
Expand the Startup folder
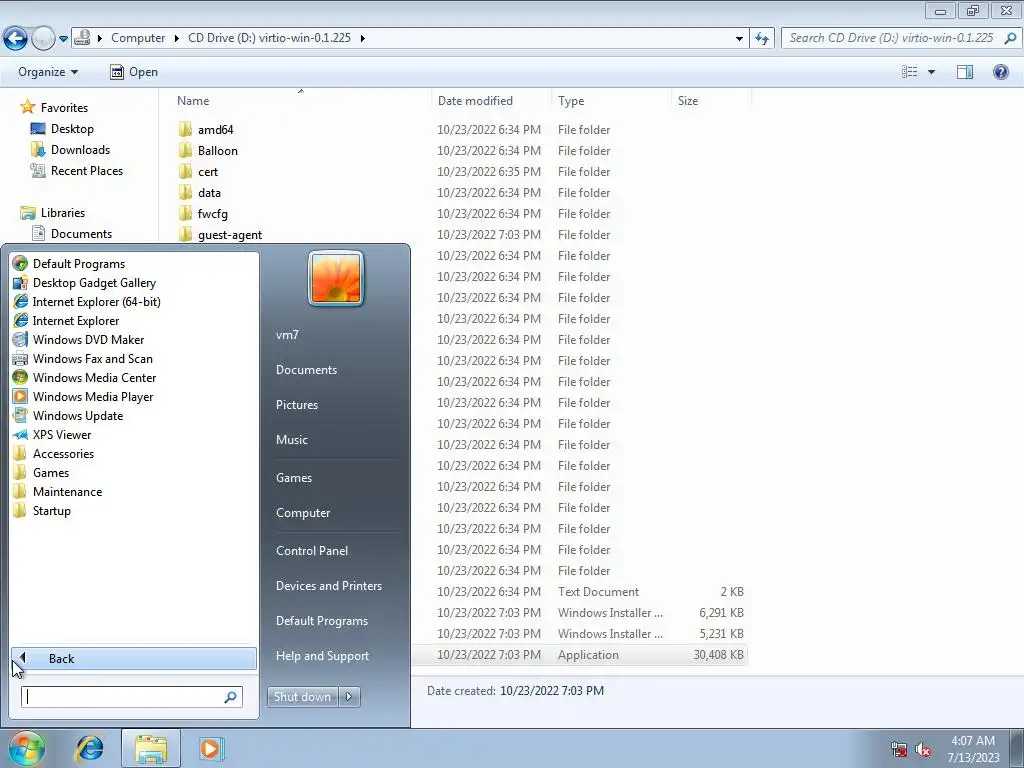52,511
